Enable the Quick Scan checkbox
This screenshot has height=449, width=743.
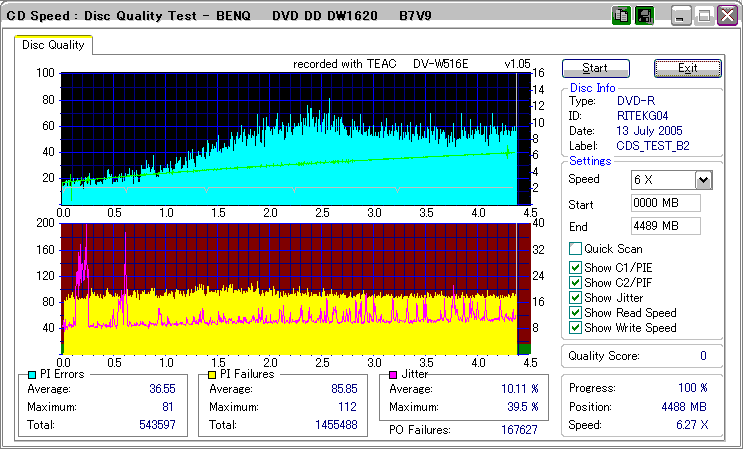[x=575, y=249]
